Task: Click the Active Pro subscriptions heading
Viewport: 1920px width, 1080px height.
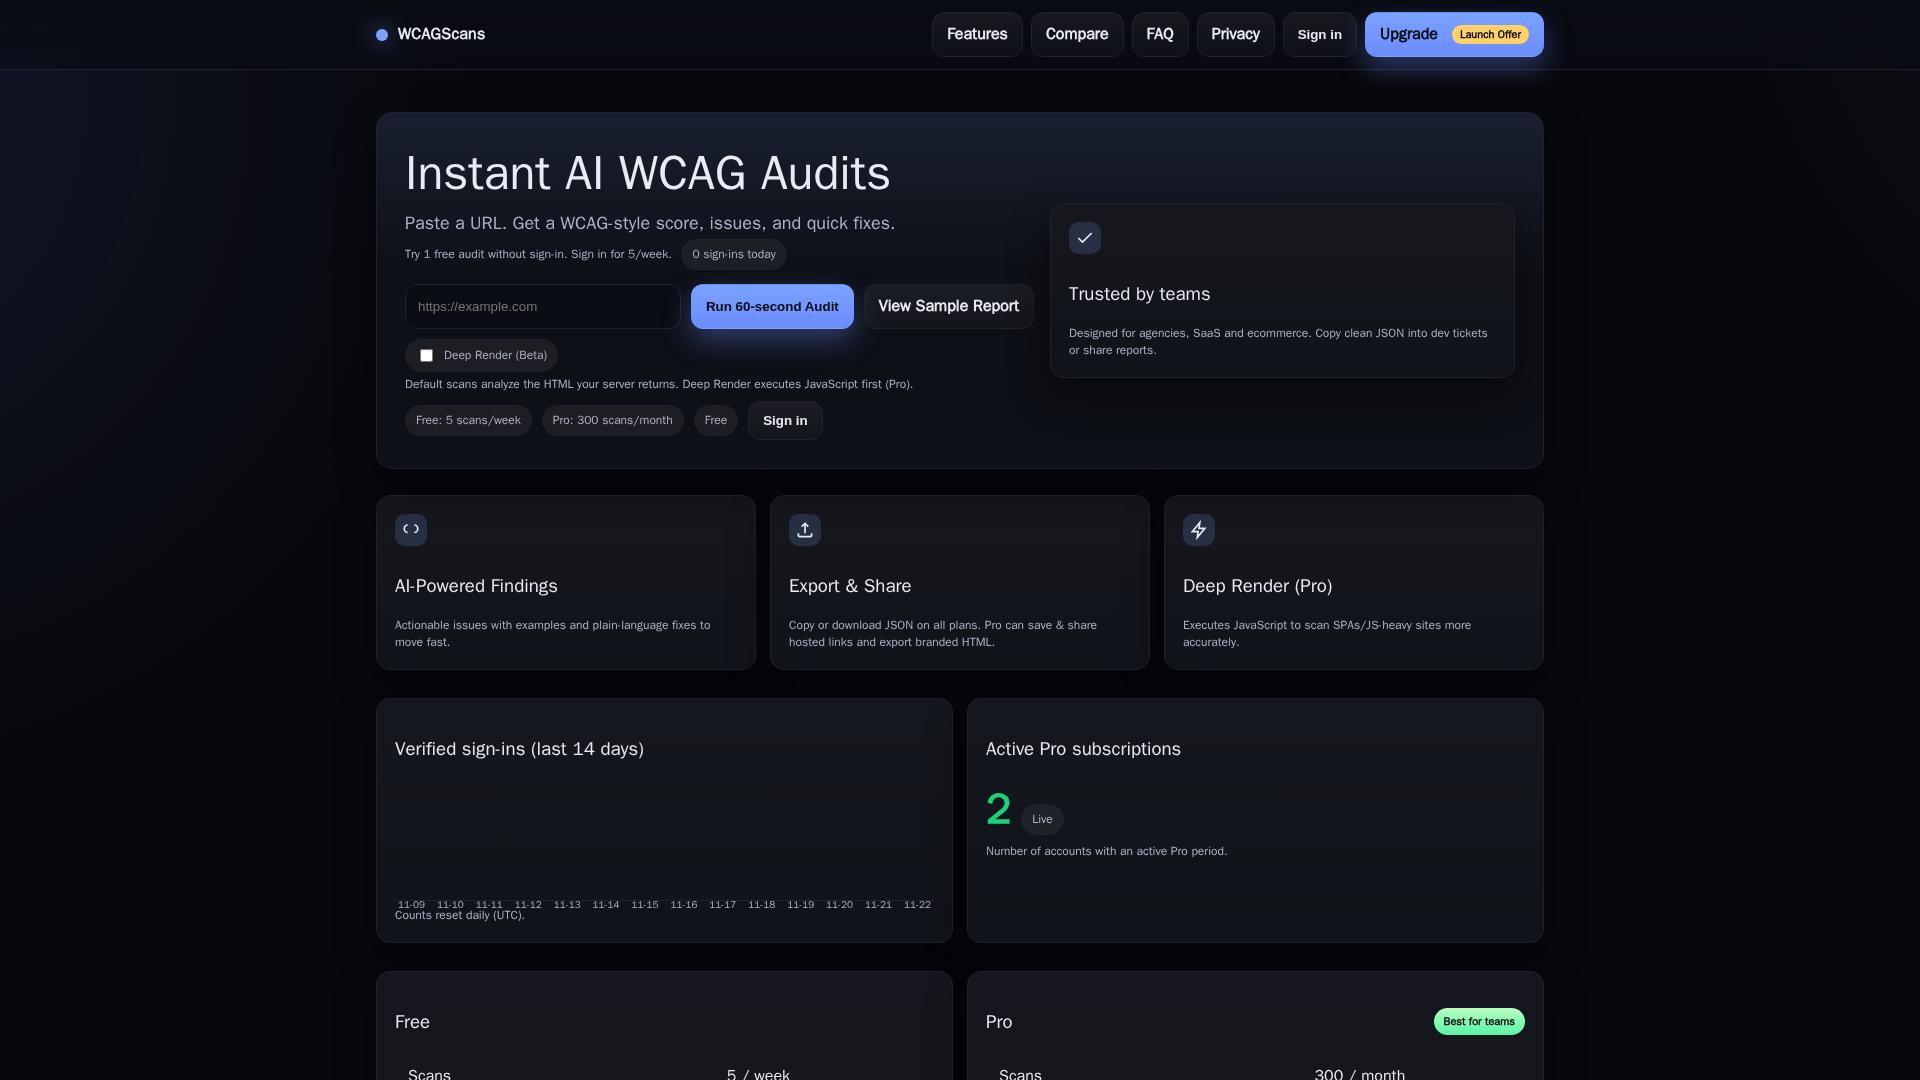Action: coord(1083,750)
